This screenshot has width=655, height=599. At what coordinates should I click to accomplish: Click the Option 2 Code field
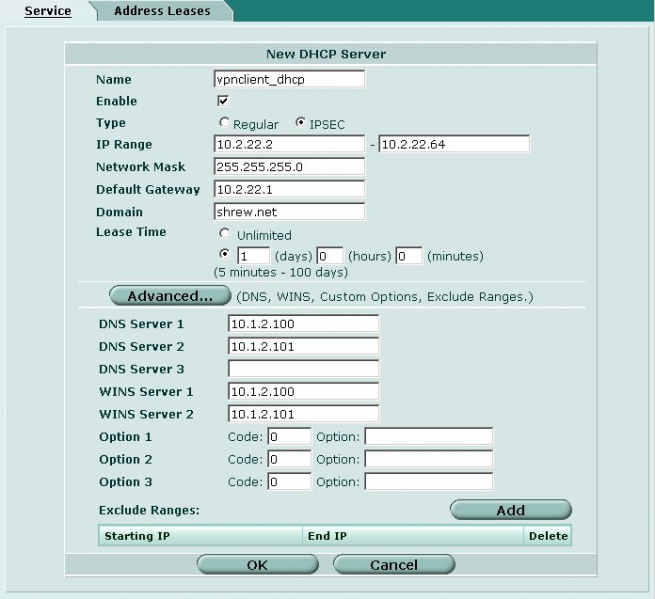point(289,459)
